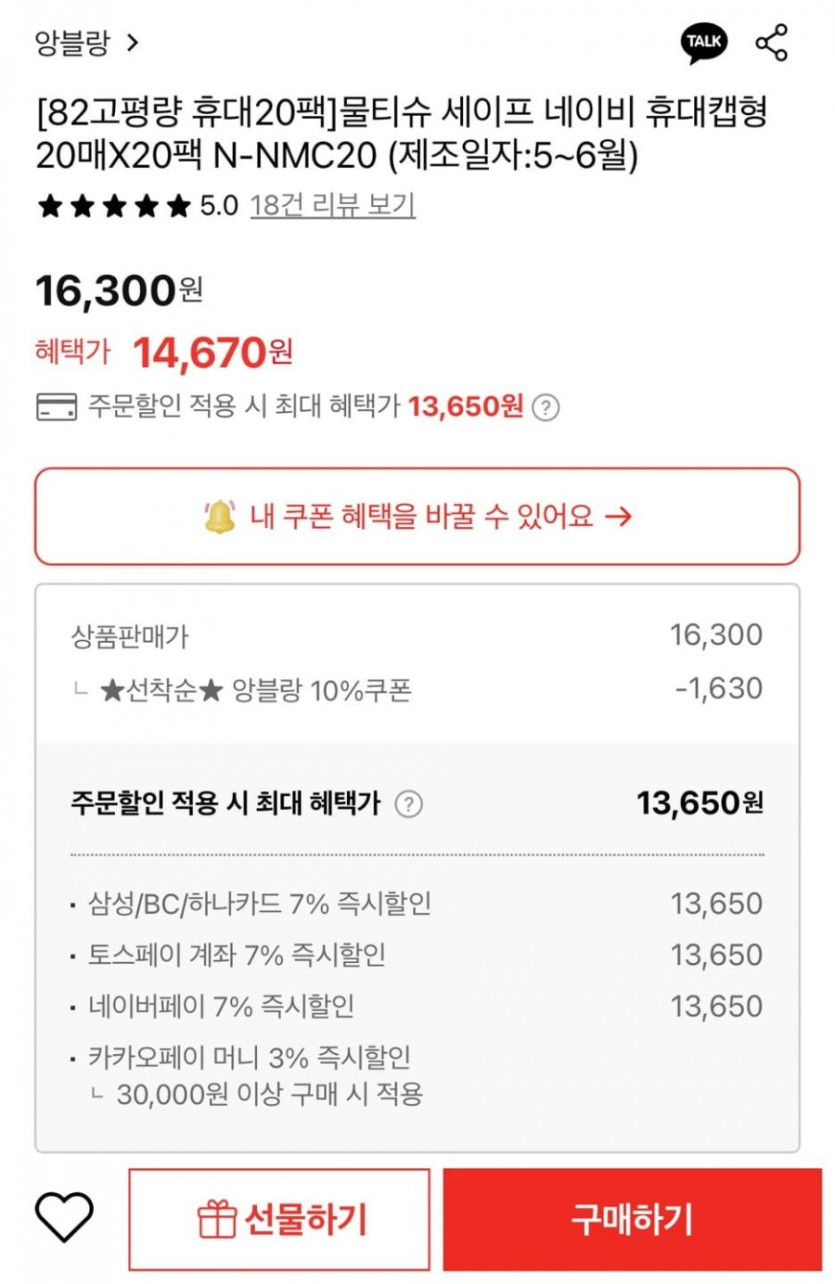
Task: Tap the KakaoTalk share icon
Action: point(704,43)
